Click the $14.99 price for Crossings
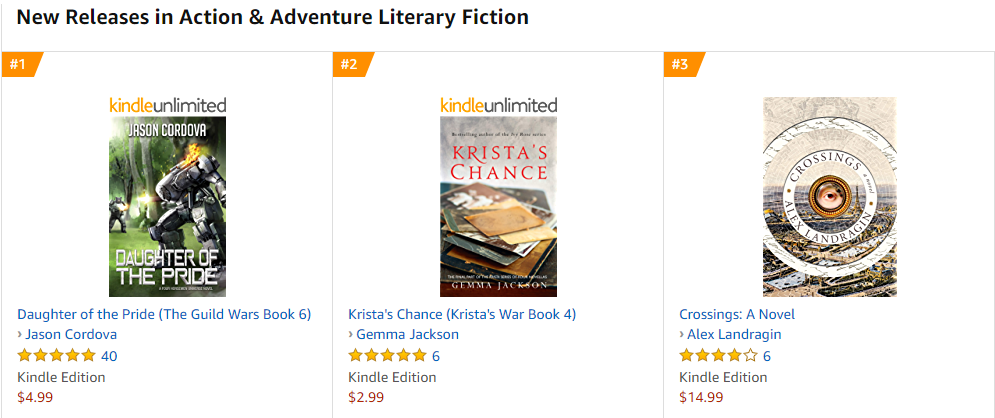Screen dimensions: 995x418 [x=701, y=397]
